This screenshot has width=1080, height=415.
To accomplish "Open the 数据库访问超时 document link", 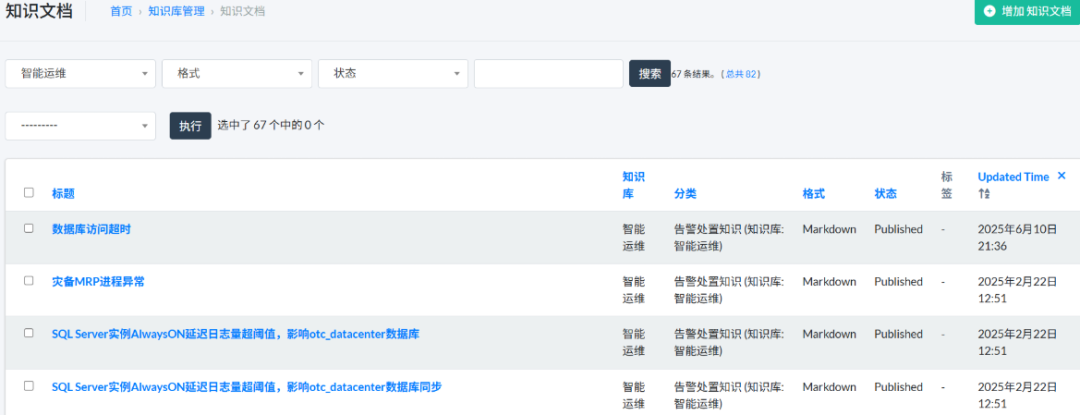I will point(91,229).
